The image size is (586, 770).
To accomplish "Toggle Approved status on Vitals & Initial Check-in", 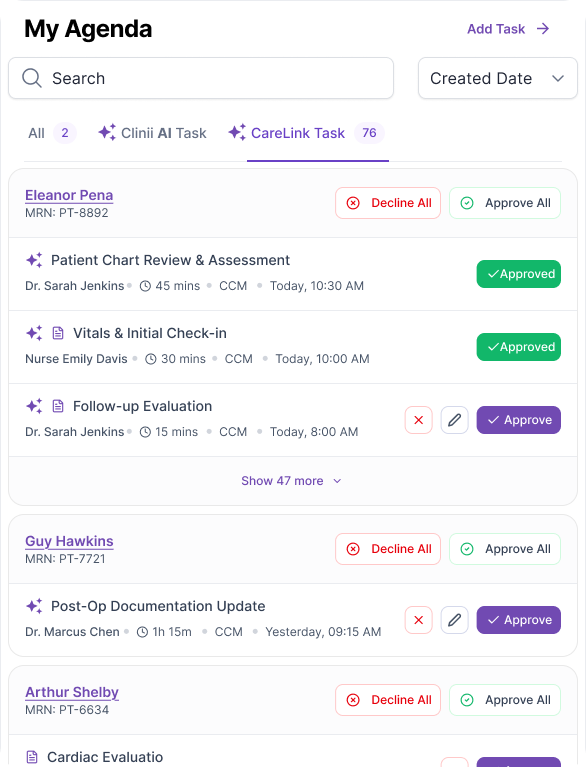I will (x=519, y=347).
